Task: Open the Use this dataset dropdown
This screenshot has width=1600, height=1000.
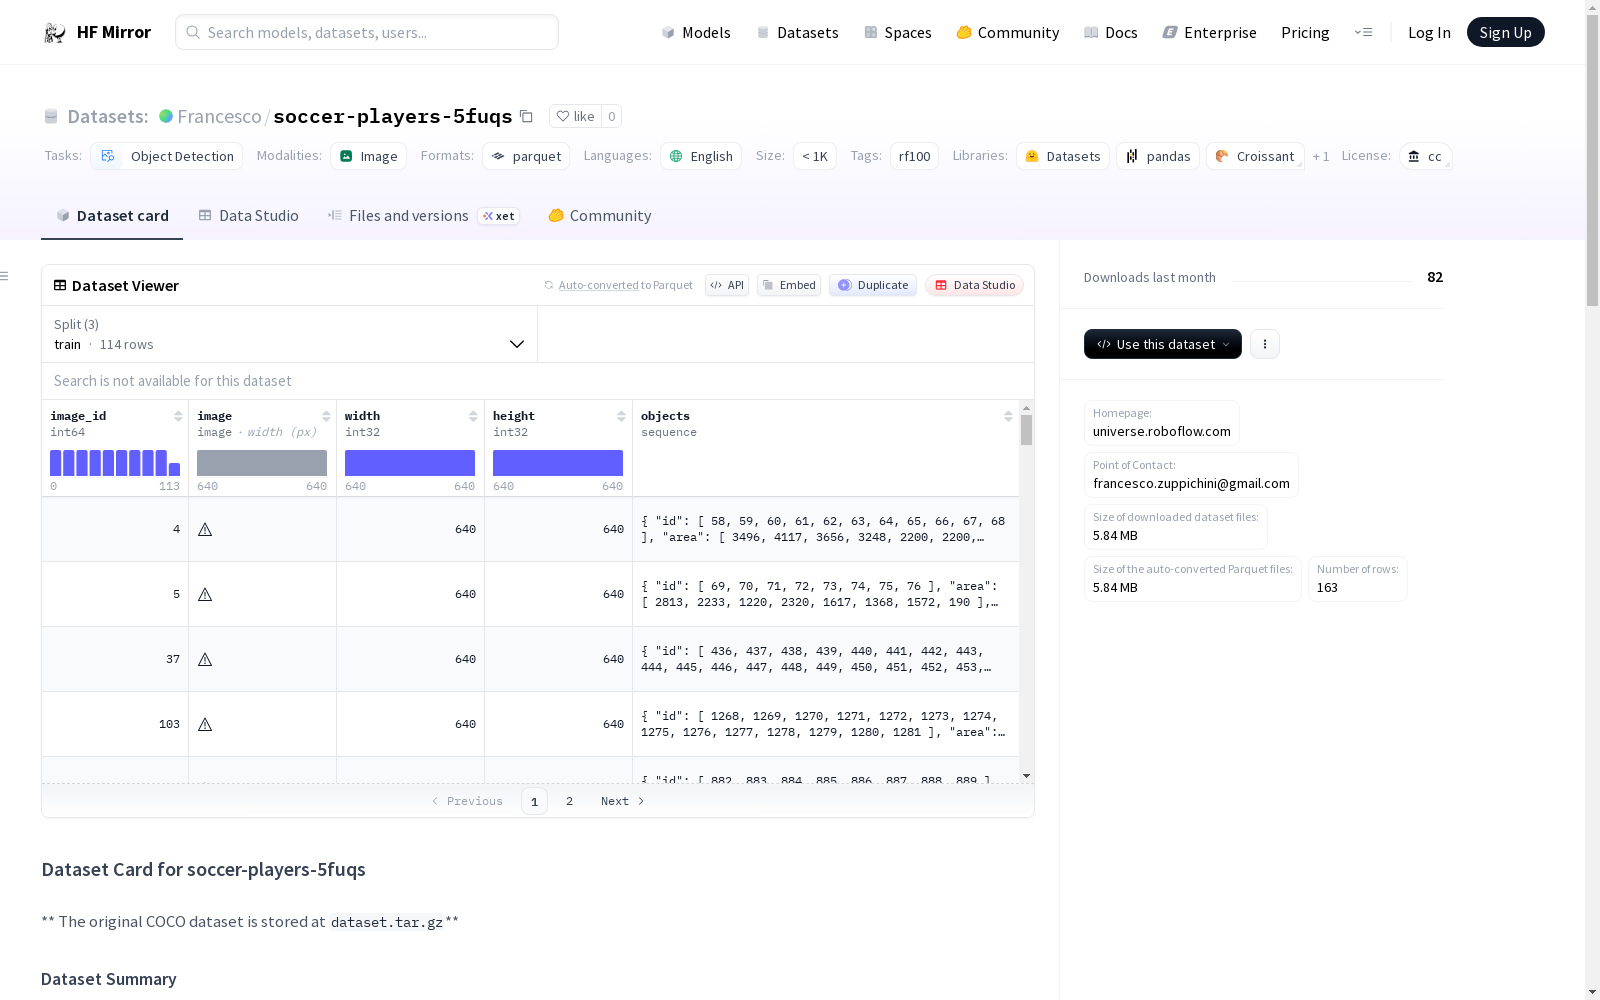Action: 1163,344
